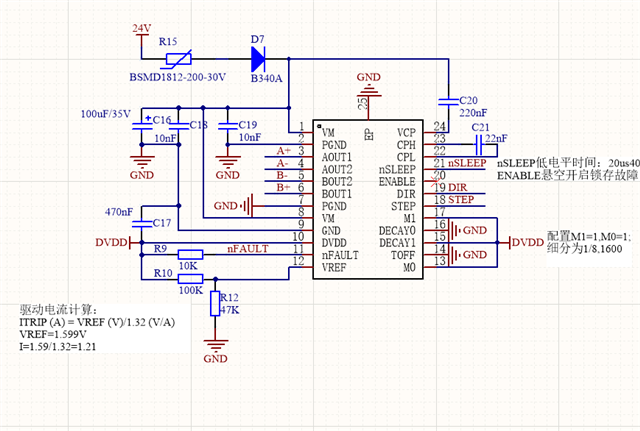The width and height of the screenshot is (640, 431).
Task: Click the AOUT2 pin name
Action: point(337,169)
